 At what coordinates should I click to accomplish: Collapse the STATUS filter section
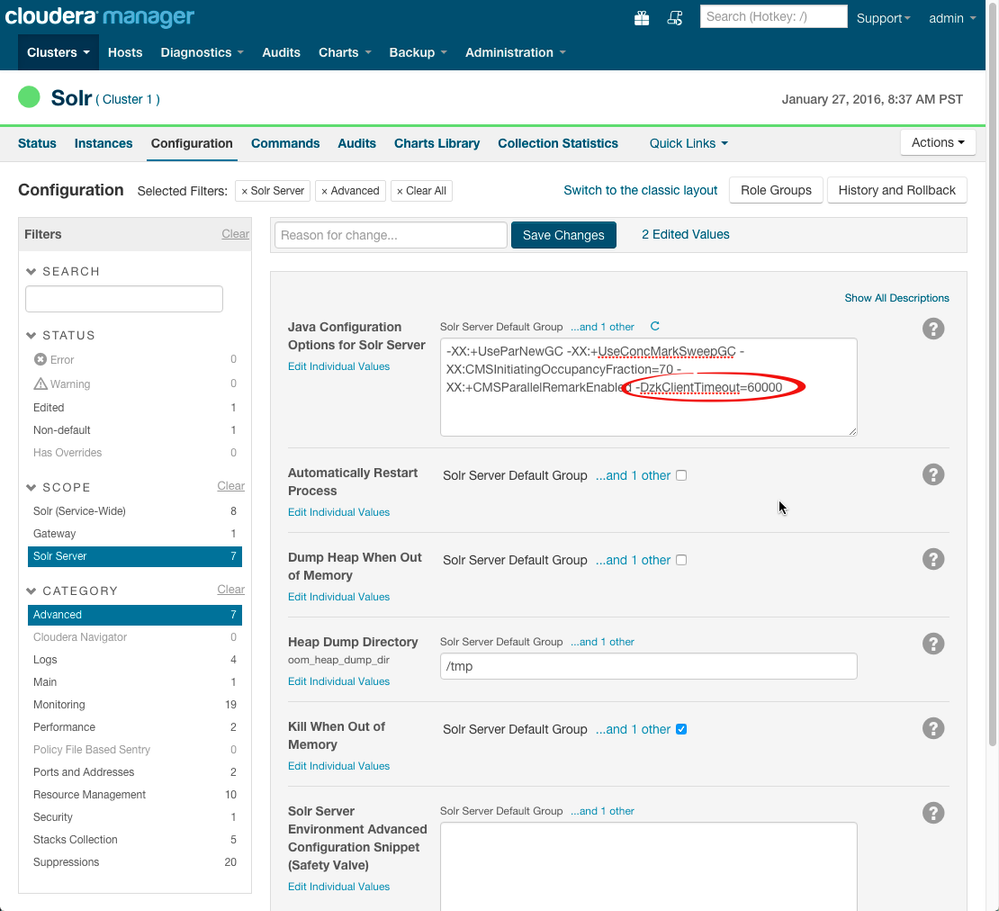61,335
